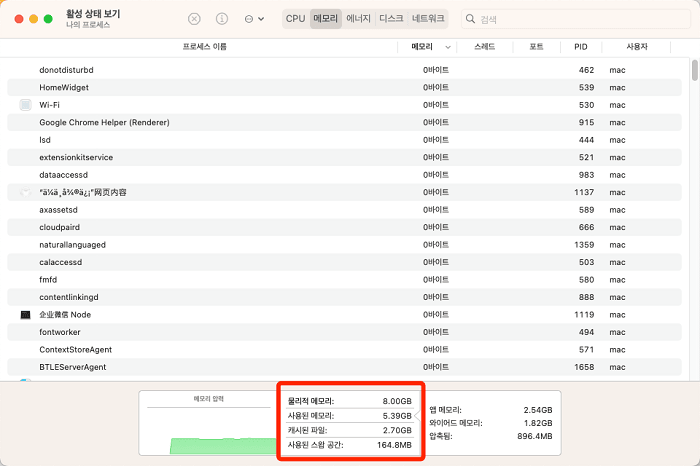The height and width of the screenshot is (466, 700).
Task: Show the 네트워크 tab
Action: [428, 19]
